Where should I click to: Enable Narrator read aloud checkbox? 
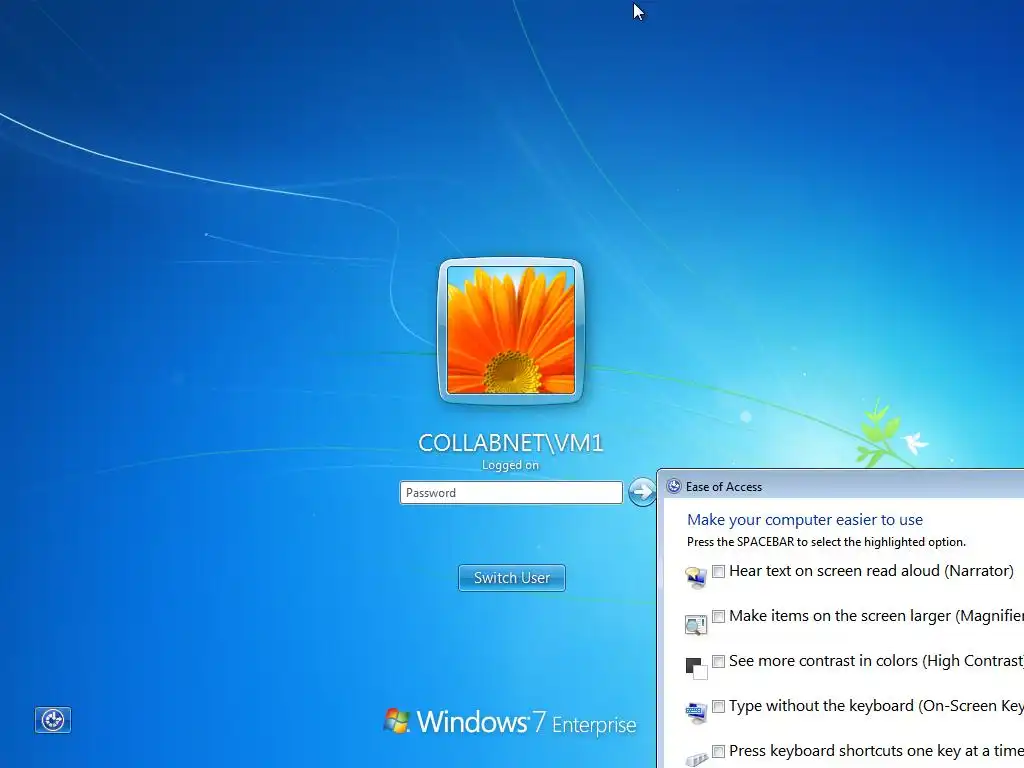point(718,571)
